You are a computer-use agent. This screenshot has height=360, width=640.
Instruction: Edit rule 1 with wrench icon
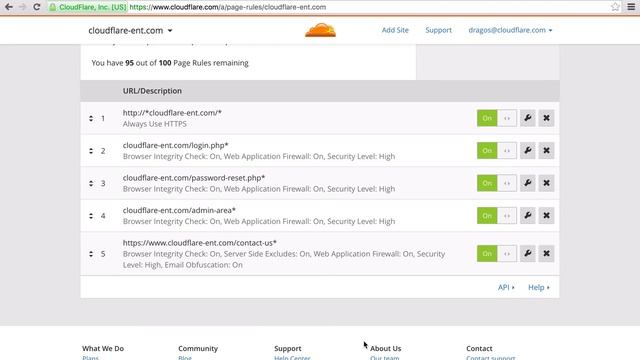[x=527, y=118]
